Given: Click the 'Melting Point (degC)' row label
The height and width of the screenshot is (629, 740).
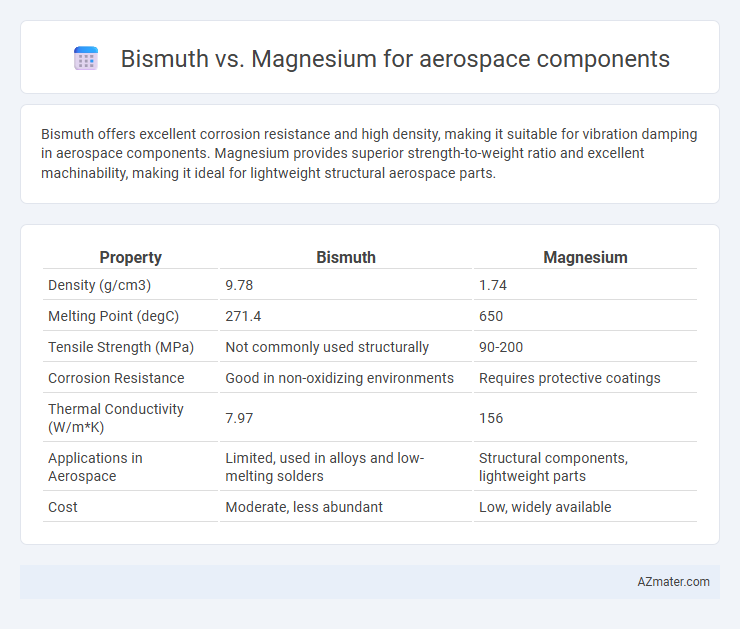Looking at the screenshot, I should coord(114,316).
